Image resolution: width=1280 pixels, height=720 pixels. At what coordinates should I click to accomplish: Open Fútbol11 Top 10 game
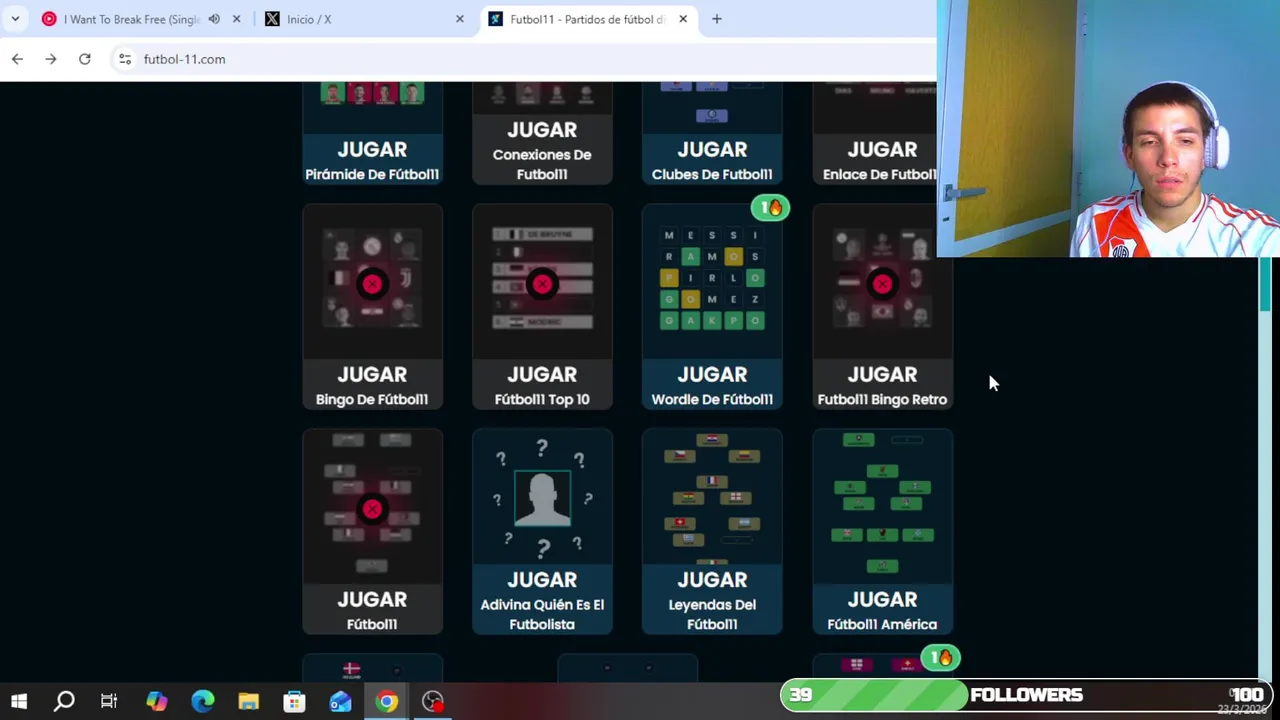pos(542,307)
